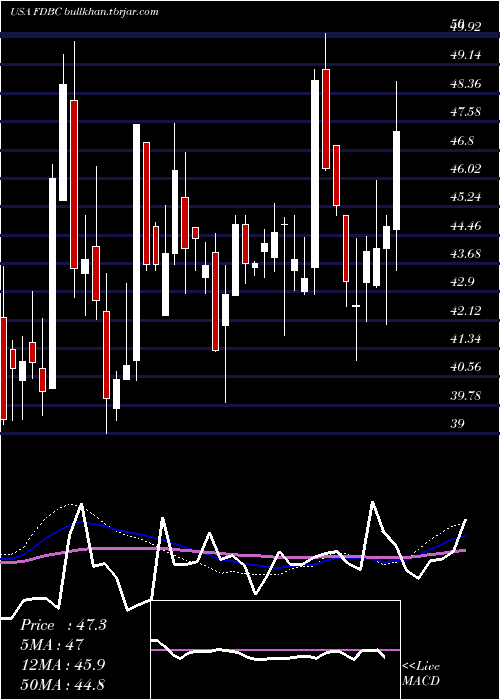The image size is (500, 700).
Task: Click the 39 price axis label
Action: [x=458, y=424]
